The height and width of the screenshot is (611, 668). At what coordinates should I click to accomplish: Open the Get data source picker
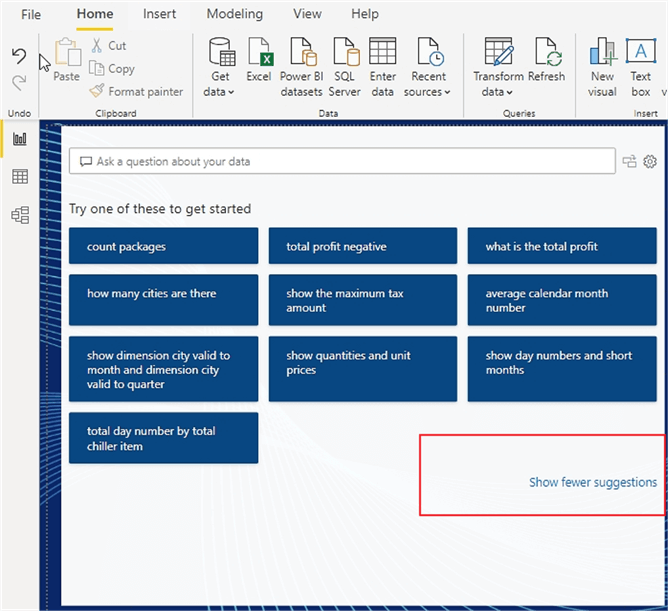221,67
